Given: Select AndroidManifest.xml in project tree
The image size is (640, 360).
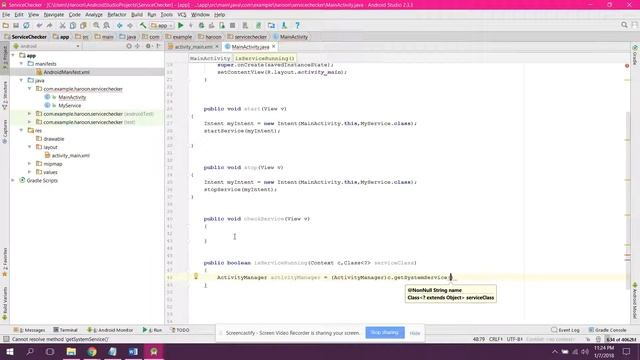Looking at the screenshot, I should pos(66,72).
